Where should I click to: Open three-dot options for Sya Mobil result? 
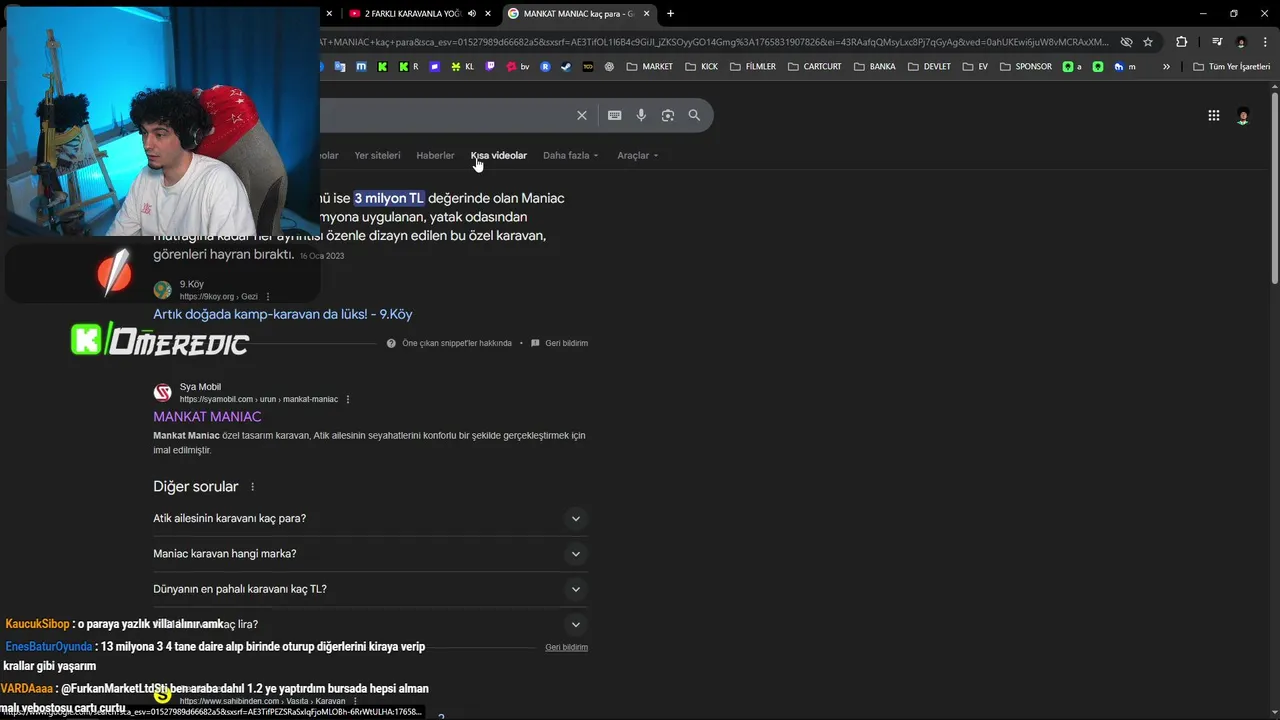348,399
